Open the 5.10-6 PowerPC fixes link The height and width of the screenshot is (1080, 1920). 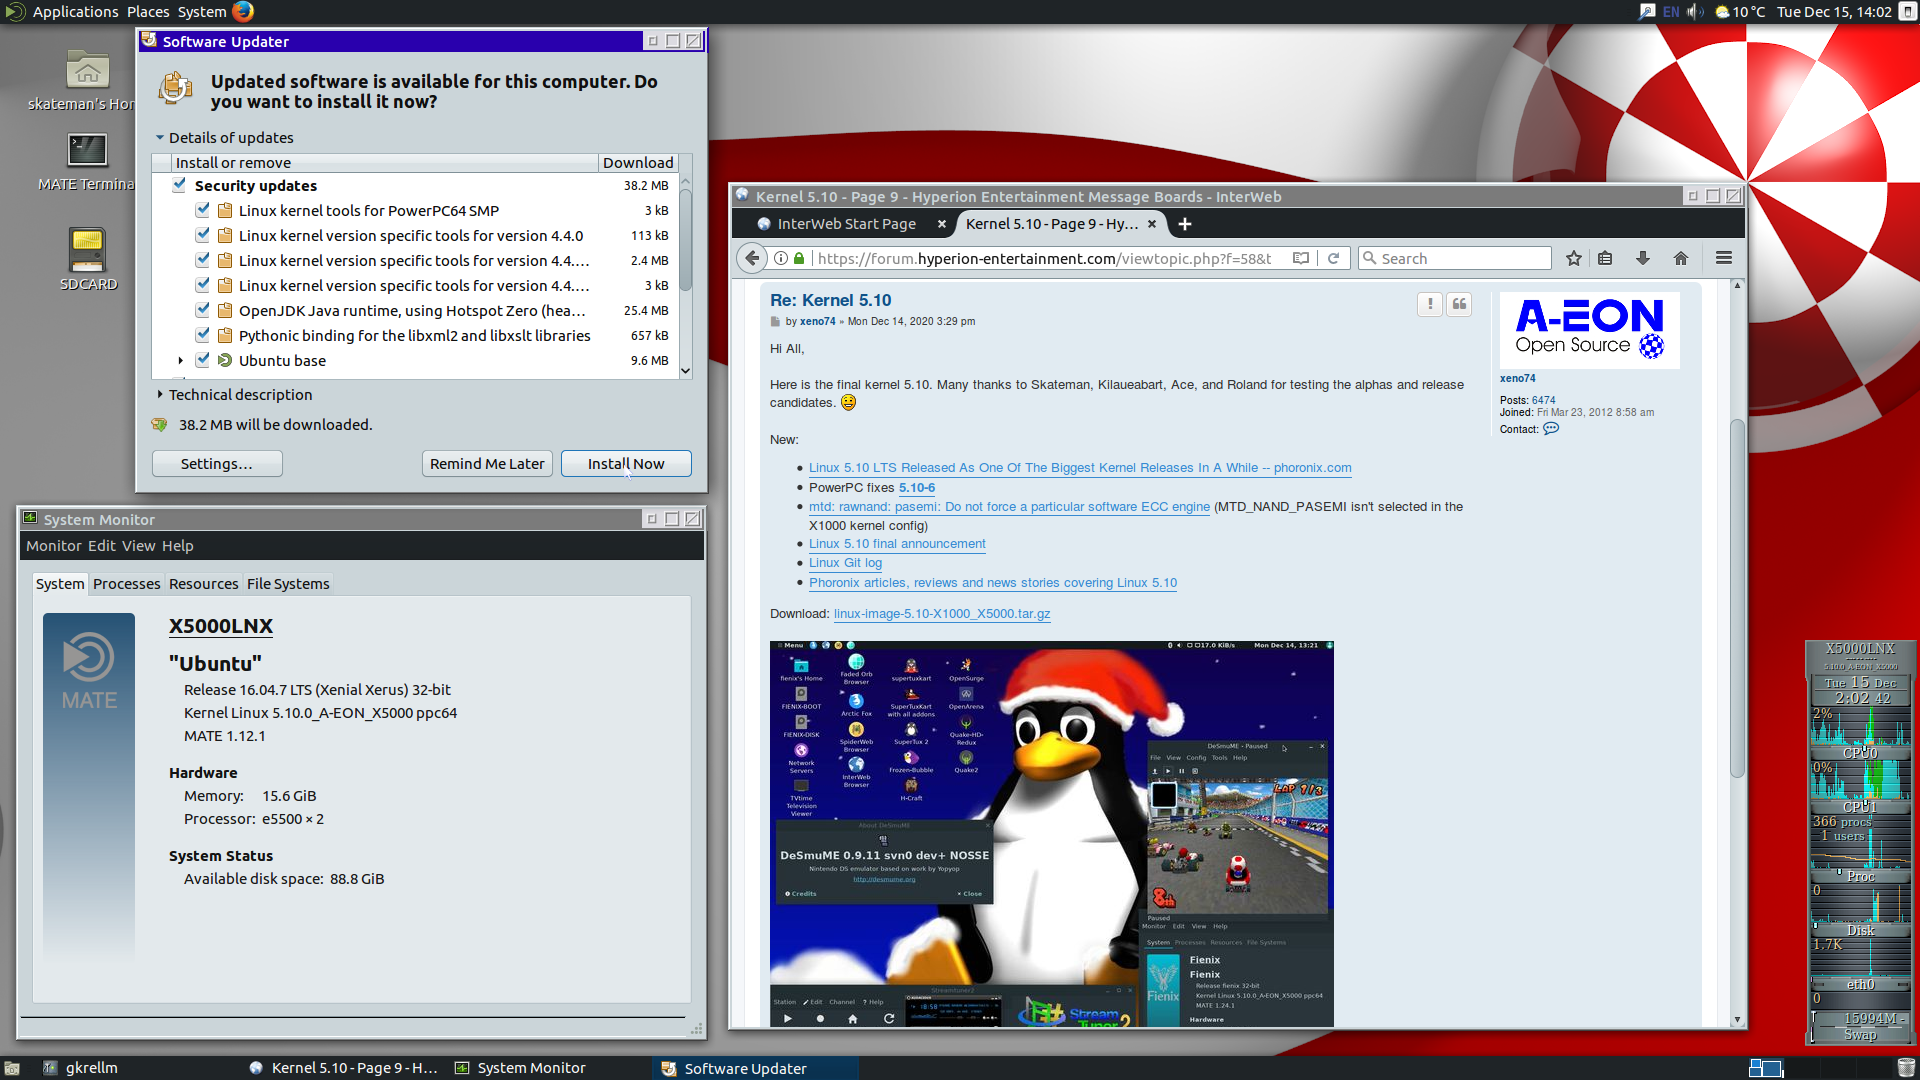coord(917,488)
